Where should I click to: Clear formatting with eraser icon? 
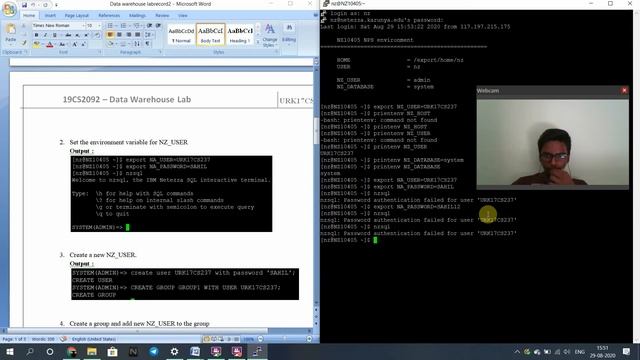(97, 35)
